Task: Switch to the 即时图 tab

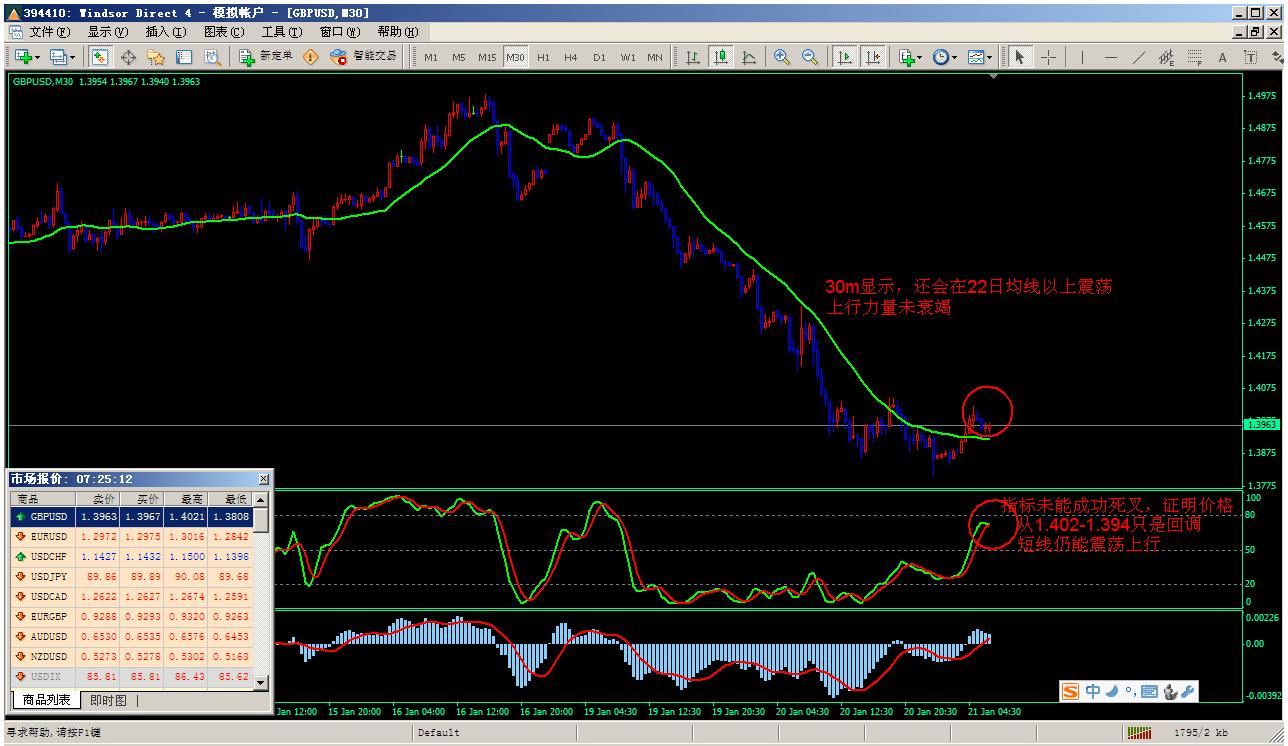Action: (108, 700)
